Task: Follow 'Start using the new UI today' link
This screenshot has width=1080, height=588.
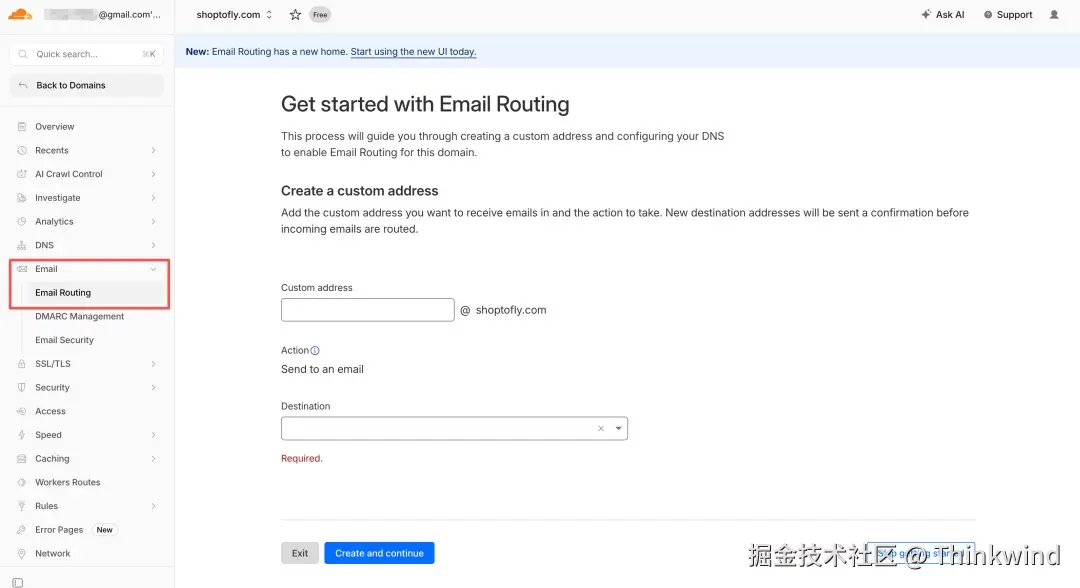Action: [413, 52]
